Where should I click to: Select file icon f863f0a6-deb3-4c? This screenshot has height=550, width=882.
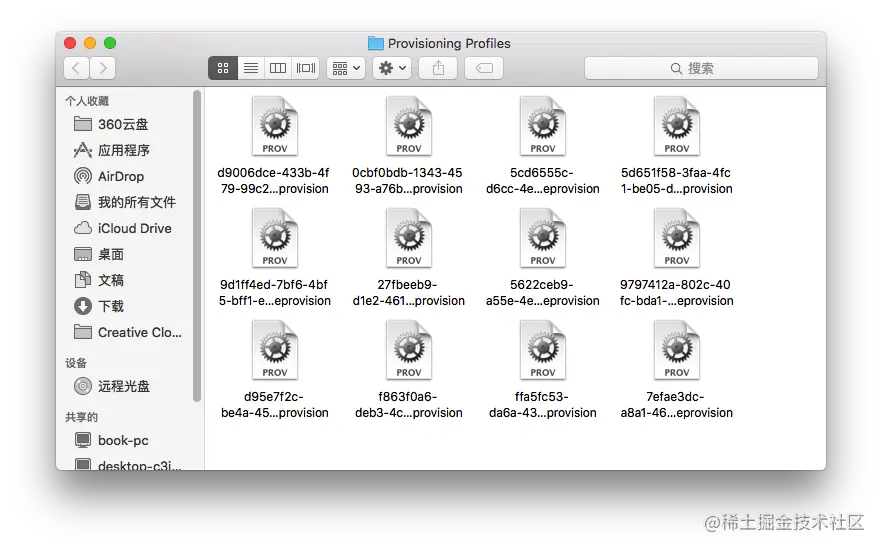tap(408, 350)
